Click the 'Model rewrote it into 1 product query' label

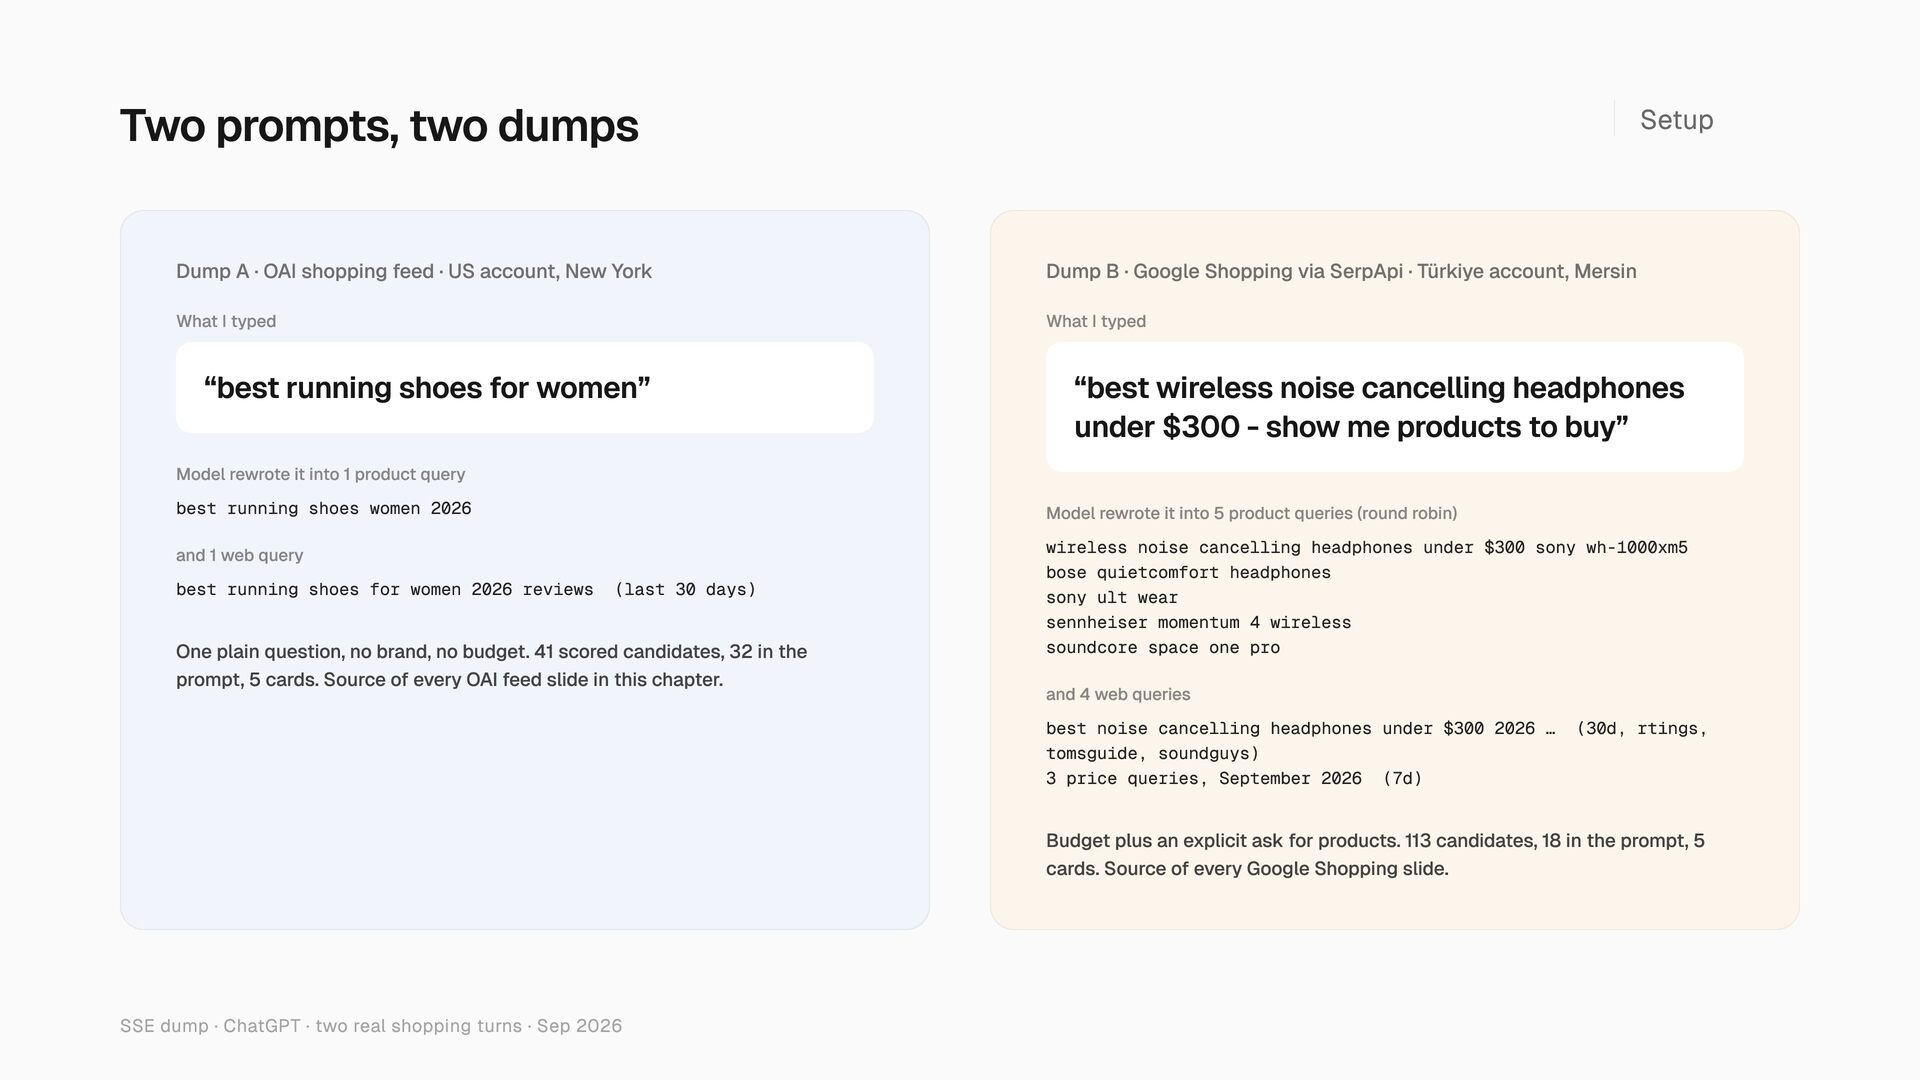point(320,474)
